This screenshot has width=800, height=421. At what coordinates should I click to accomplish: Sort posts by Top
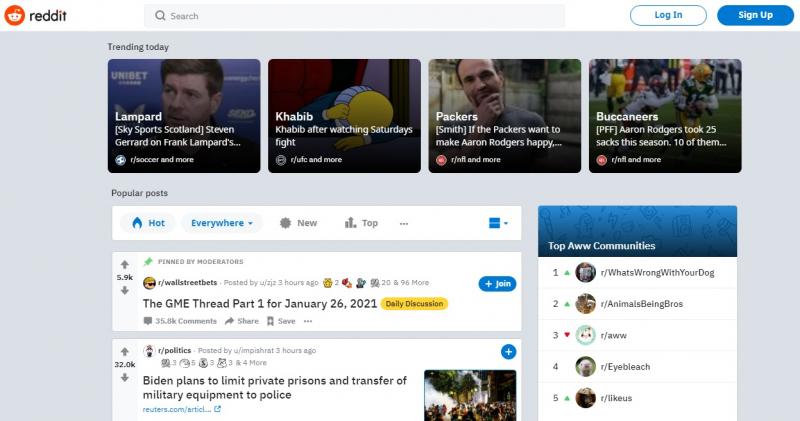coord(361,223)
